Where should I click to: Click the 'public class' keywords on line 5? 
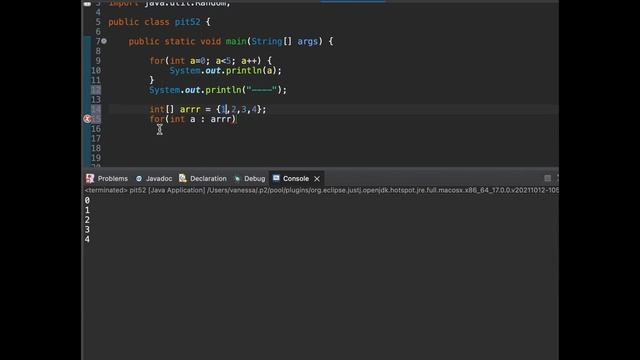point(139,22)
